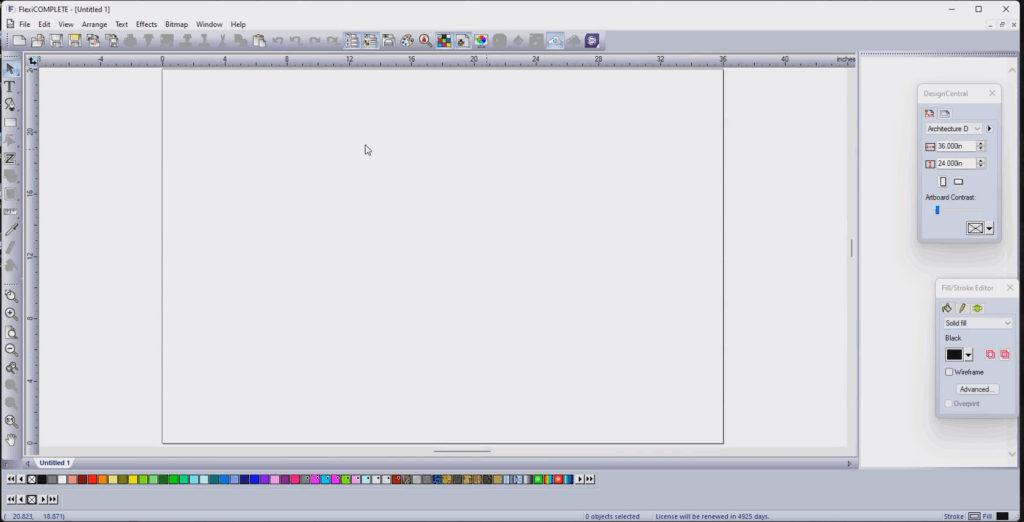Select landscape orientation in DesignCentral
This screenshot has width=1024, height=522.
pyautogui.click(x=959, y=182)
